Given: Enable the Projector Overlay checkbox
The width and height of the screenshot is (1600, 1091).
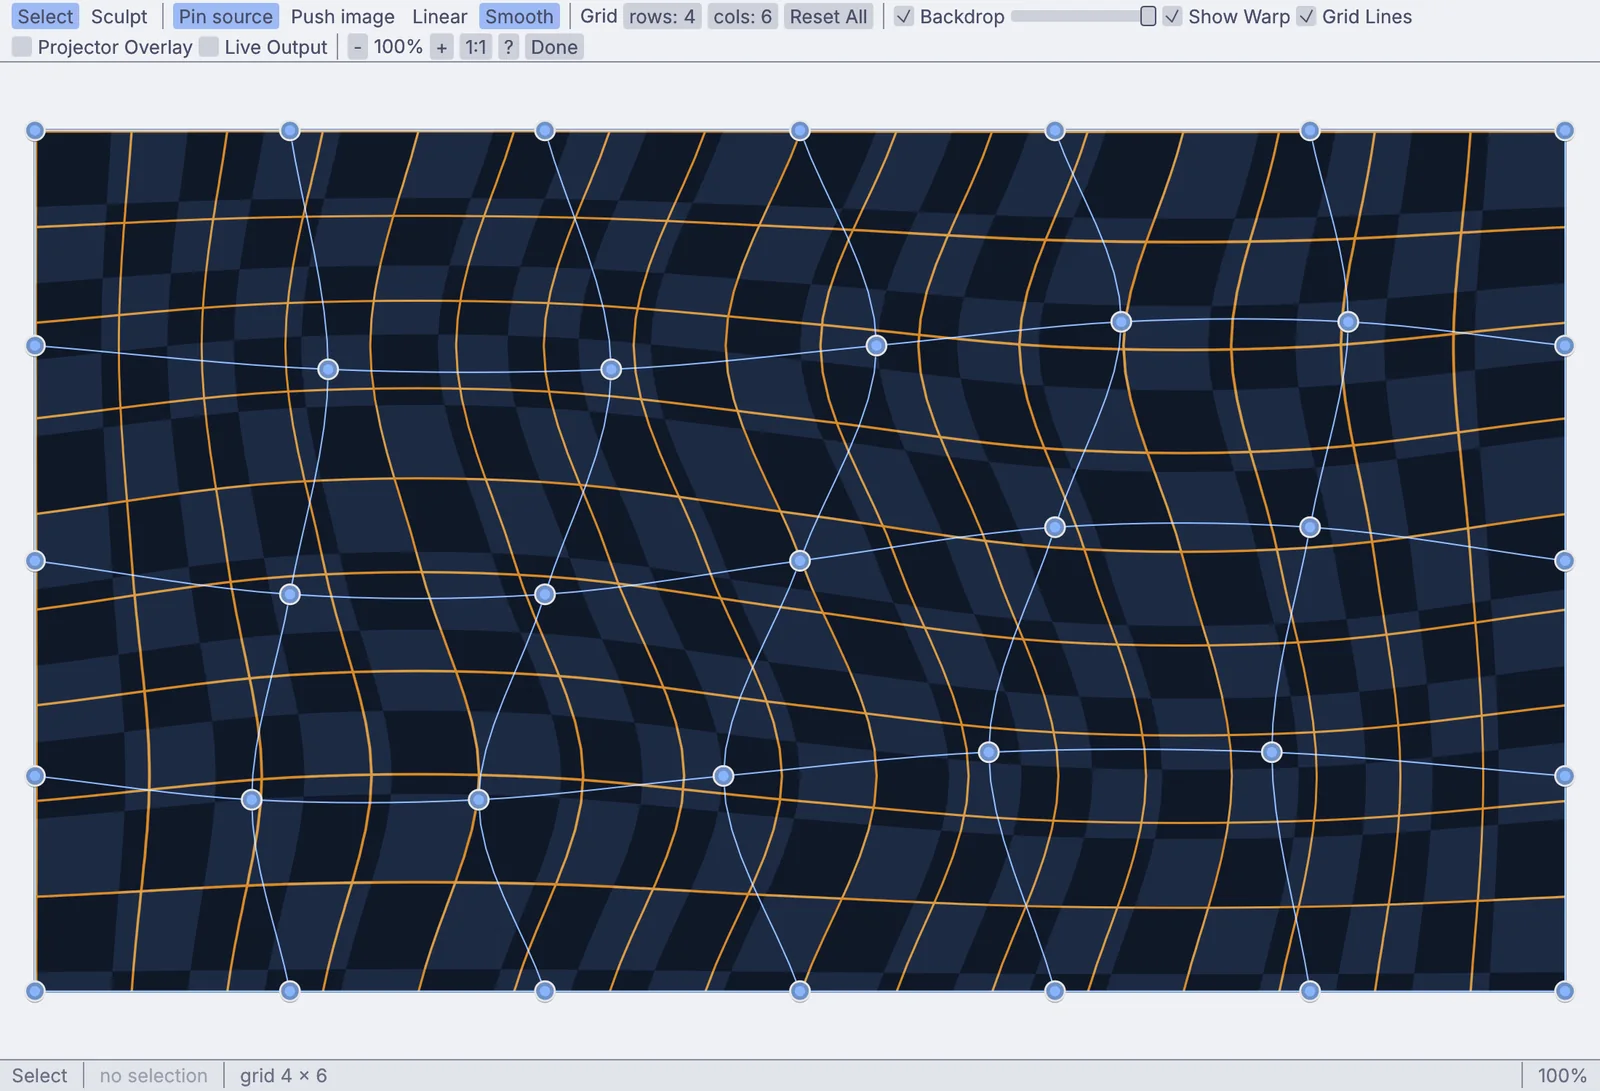Looking at the screenshot, I should pos(22,47).
